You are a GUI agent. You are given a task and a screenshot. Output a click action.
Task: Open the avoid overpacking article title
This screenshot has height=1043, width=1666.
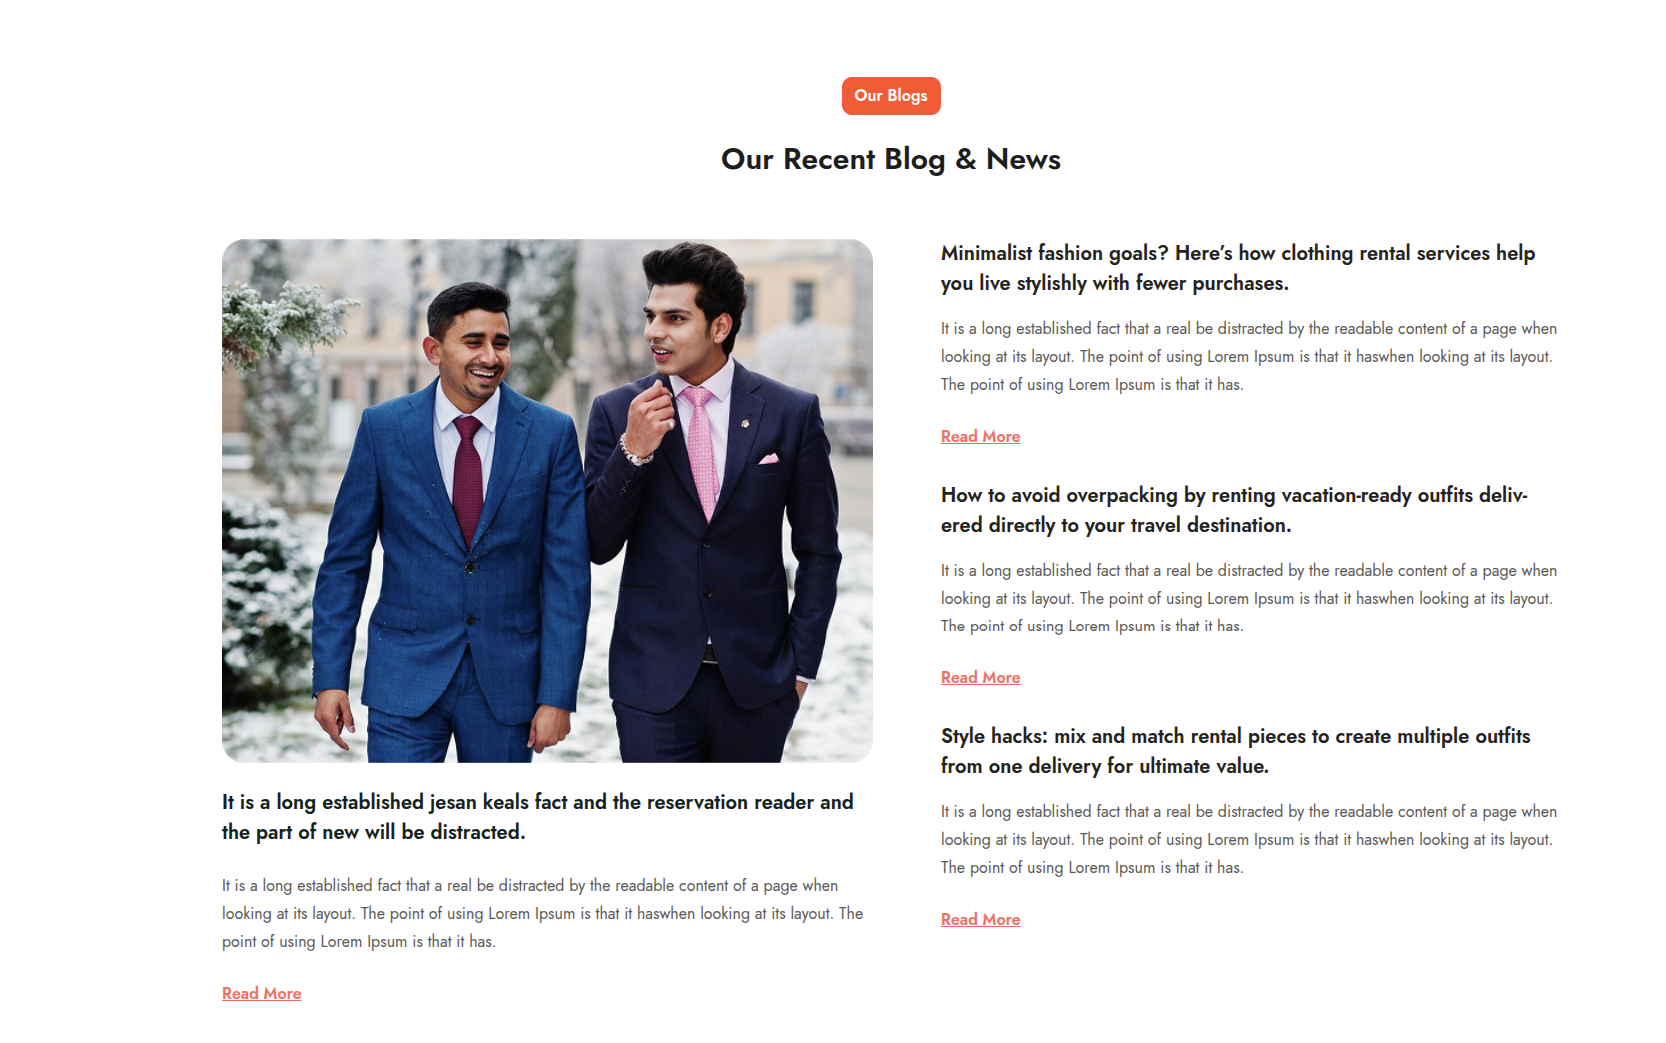pyautogui.click(x=1233, y=510)
